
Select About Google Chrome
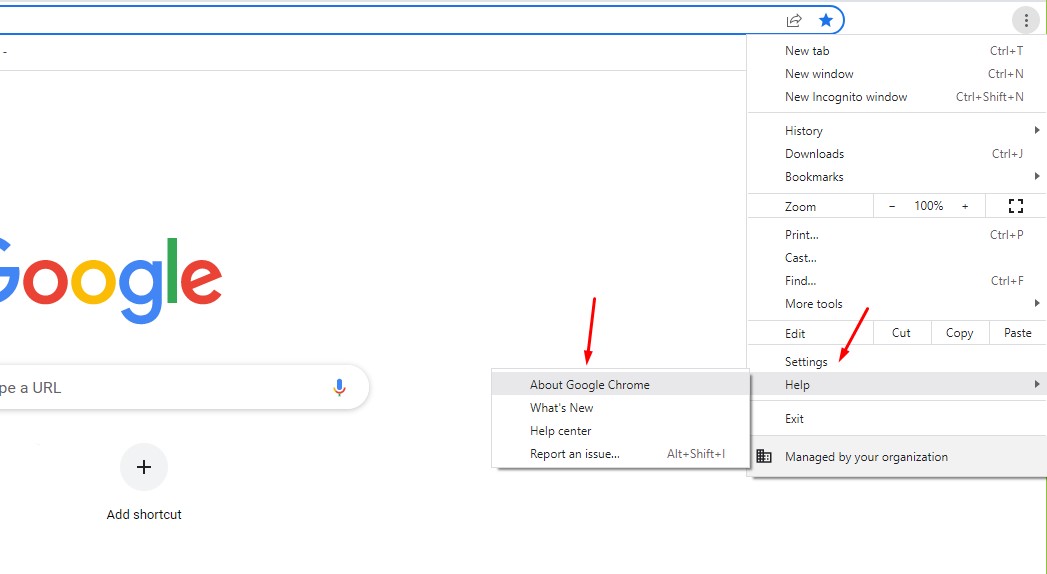620,384
